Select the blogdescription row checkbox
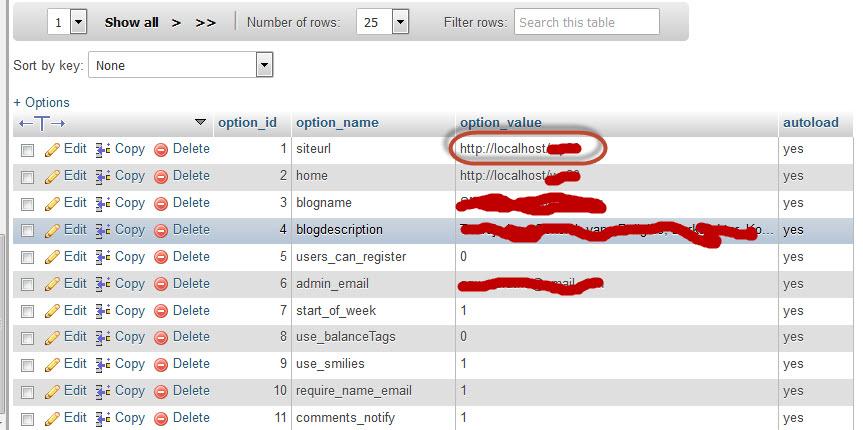 coord(28,231)
